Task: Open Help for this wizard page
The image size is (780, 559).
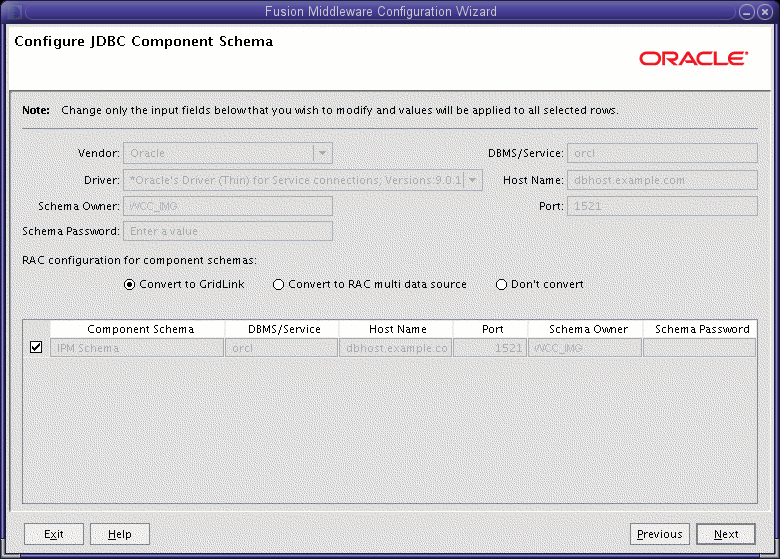Action: tap(119, 534)
